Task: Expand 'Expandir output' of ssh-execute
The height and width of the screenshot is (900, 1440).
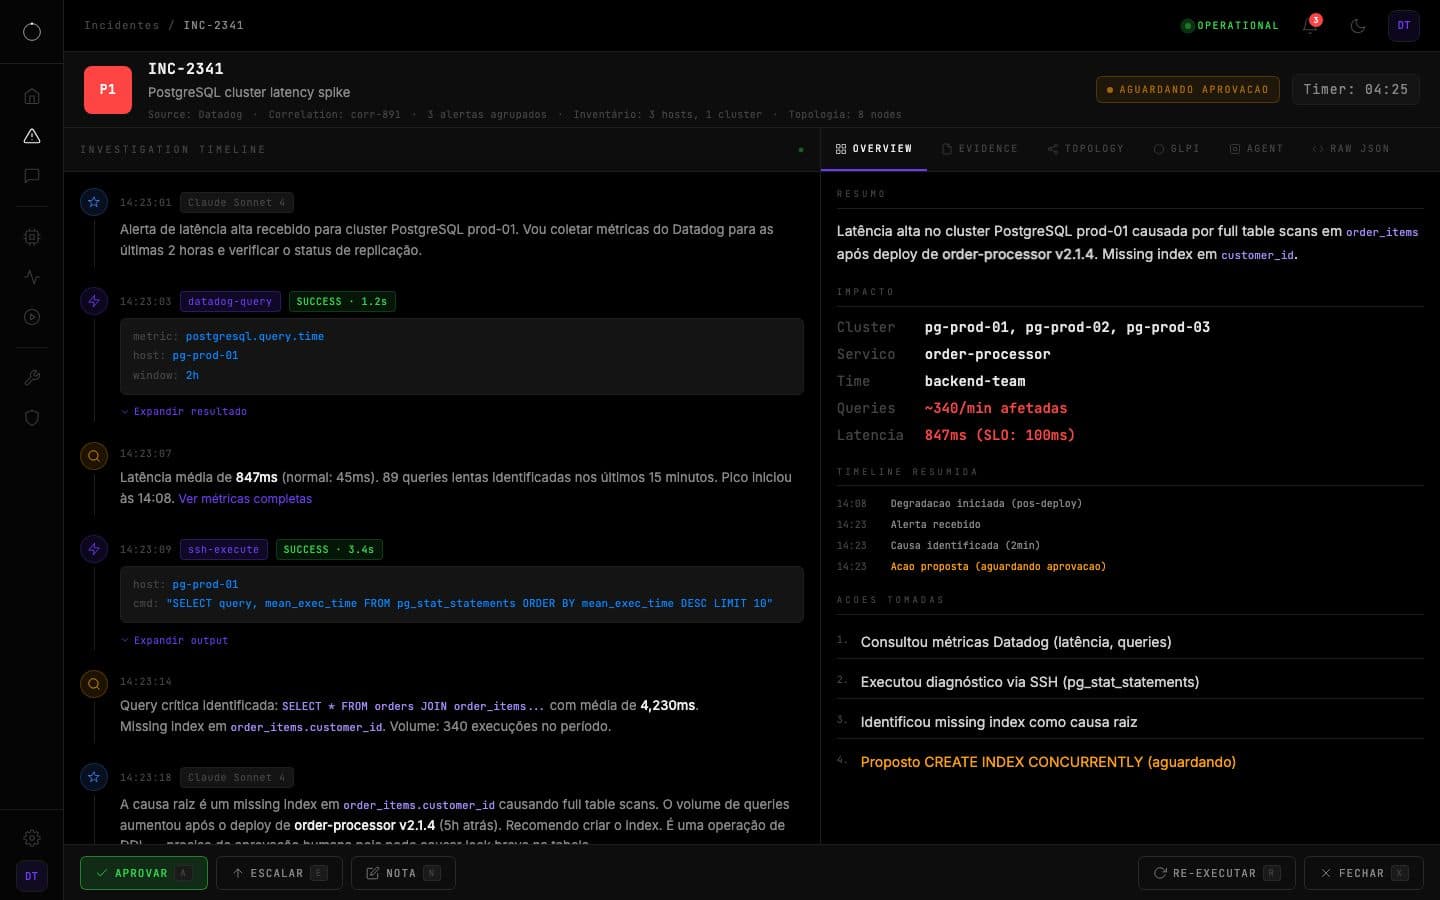Action: click(175, 640)
